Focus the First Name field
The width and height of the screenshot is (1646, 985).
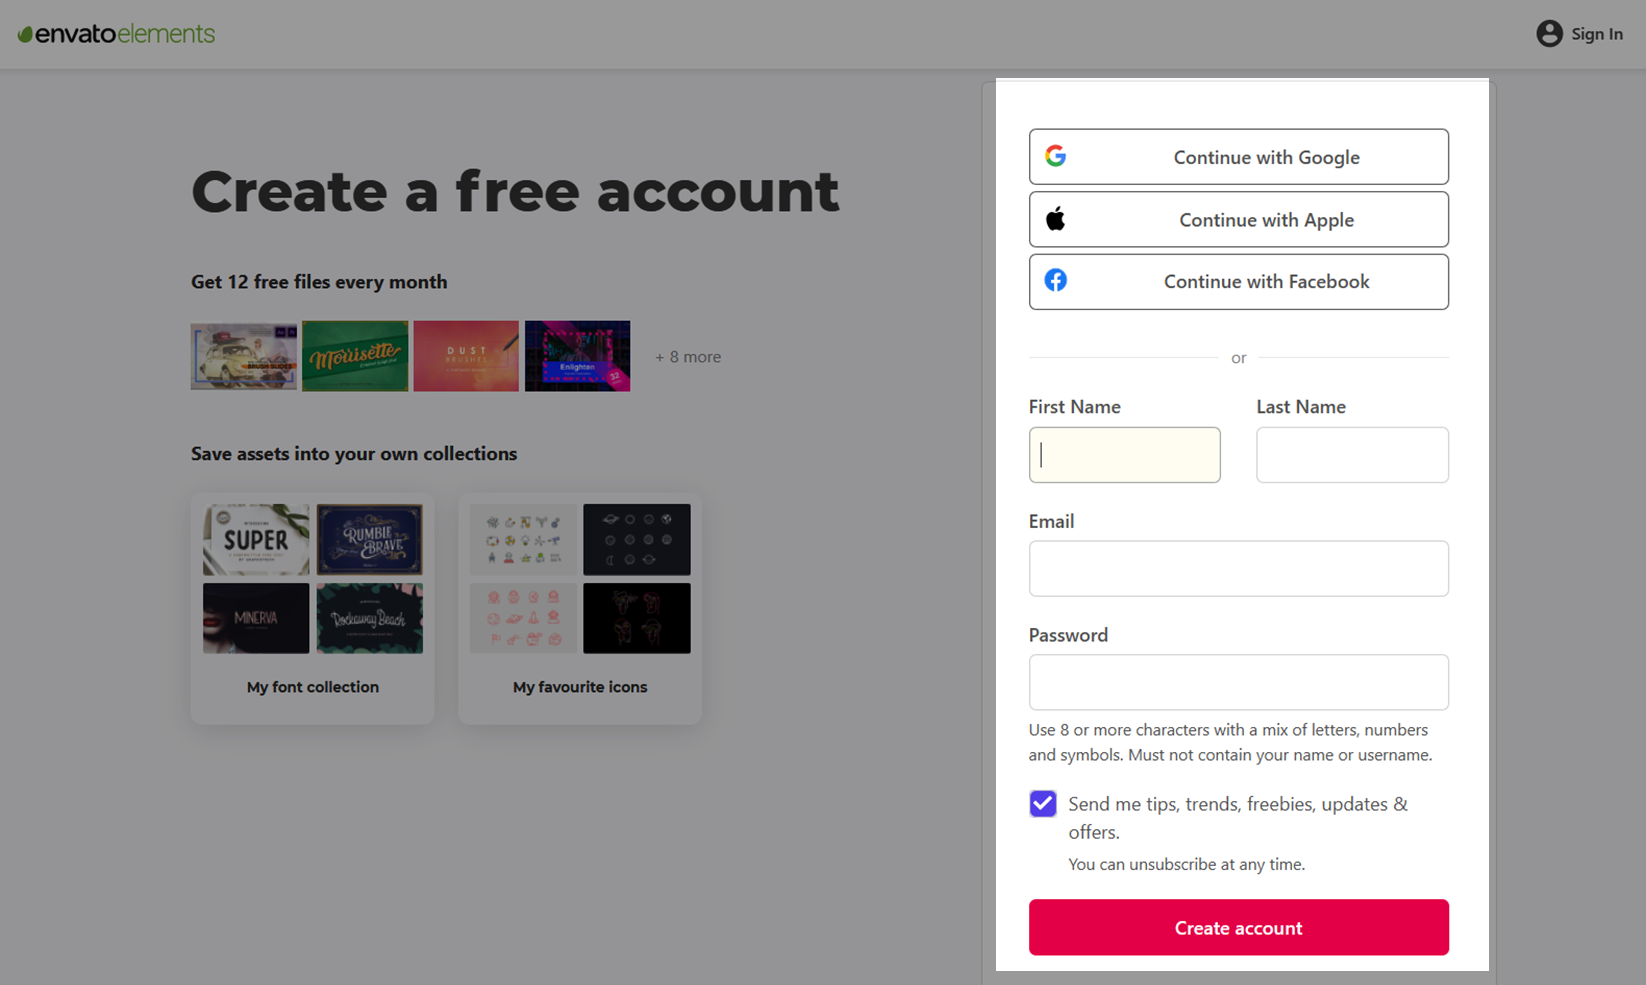tap(1124, 455)
